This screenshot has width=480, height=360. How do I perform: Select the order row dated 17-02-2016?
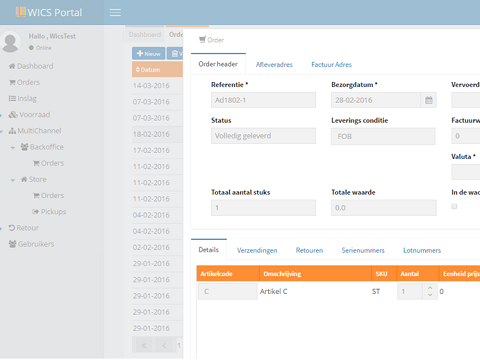157,150
